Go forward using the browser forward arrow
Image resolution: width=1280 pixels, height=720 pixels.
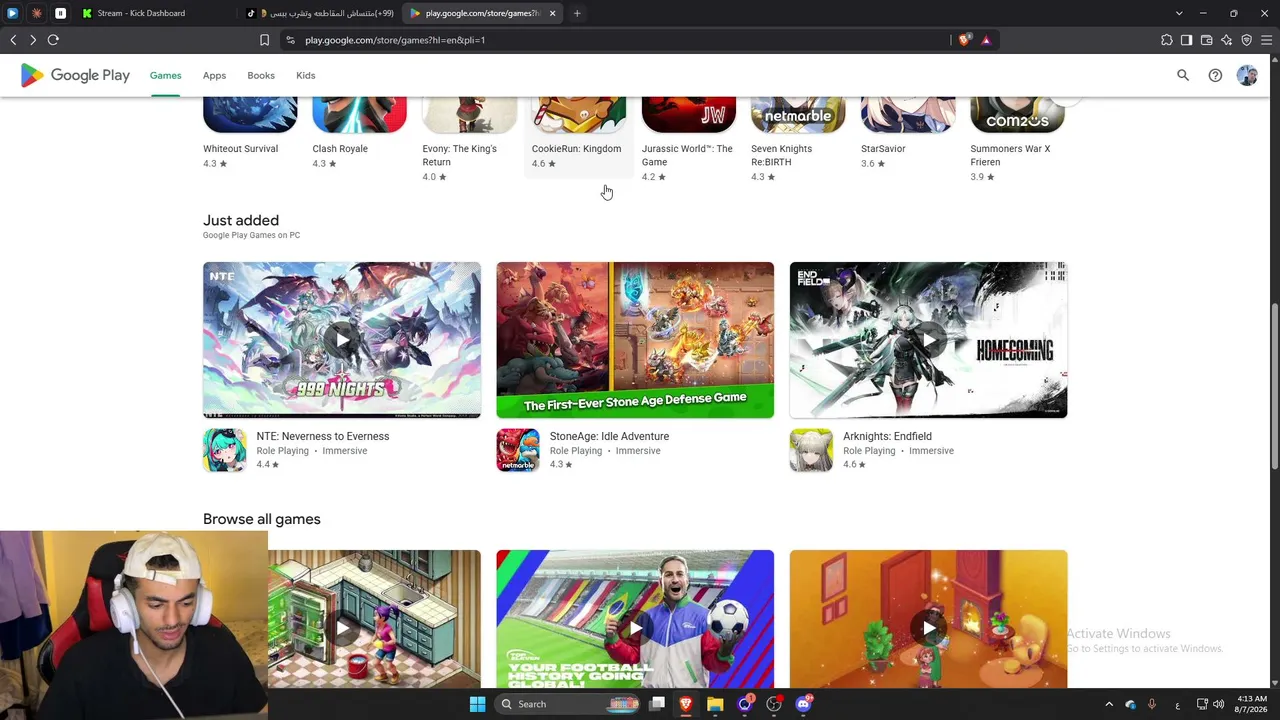[x=33, y=40]
